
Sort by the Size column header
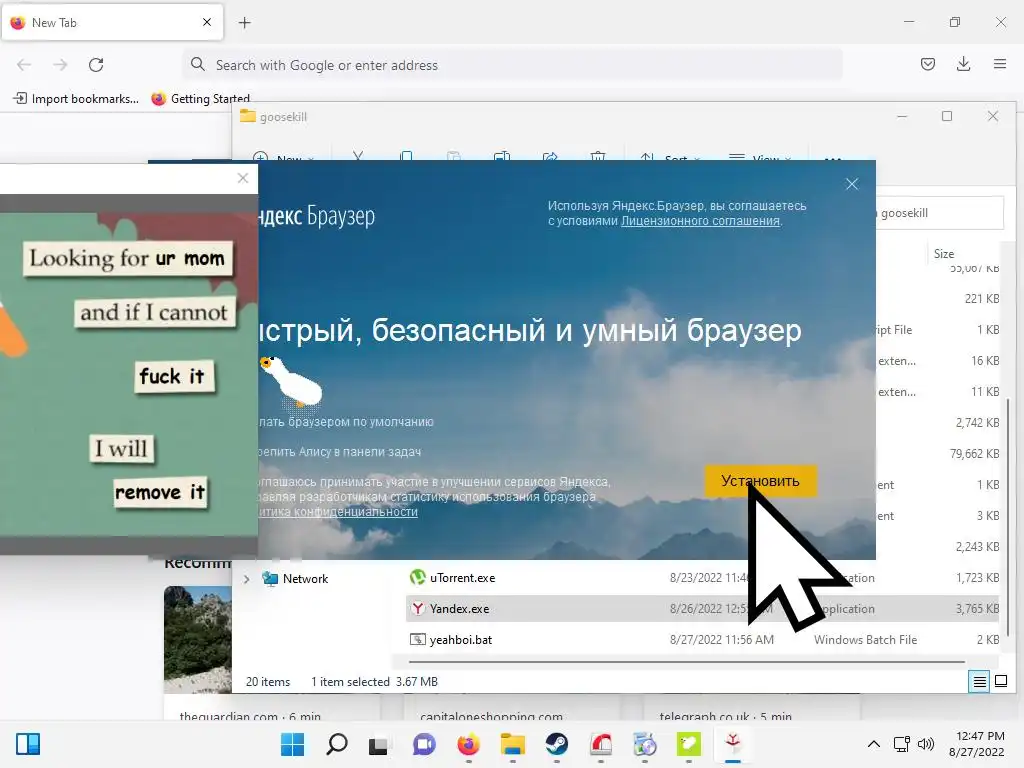coord(944,254)
